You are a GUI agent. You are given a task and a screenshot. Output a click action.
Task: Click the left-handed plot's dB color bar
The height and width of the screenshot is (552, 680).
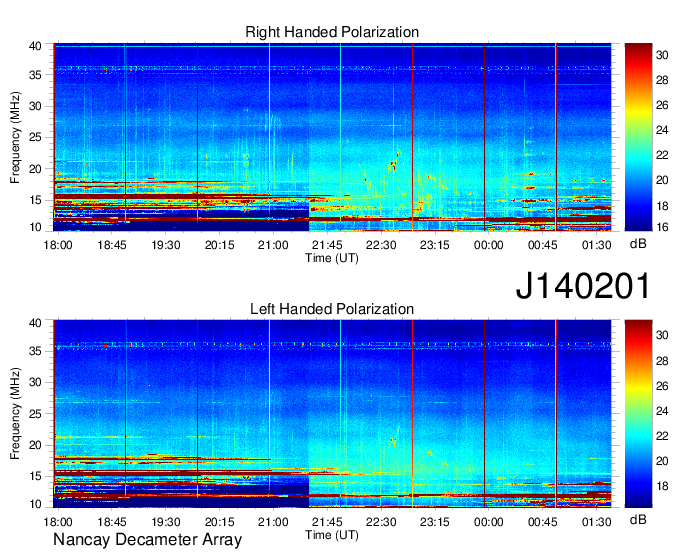(638, 414)
